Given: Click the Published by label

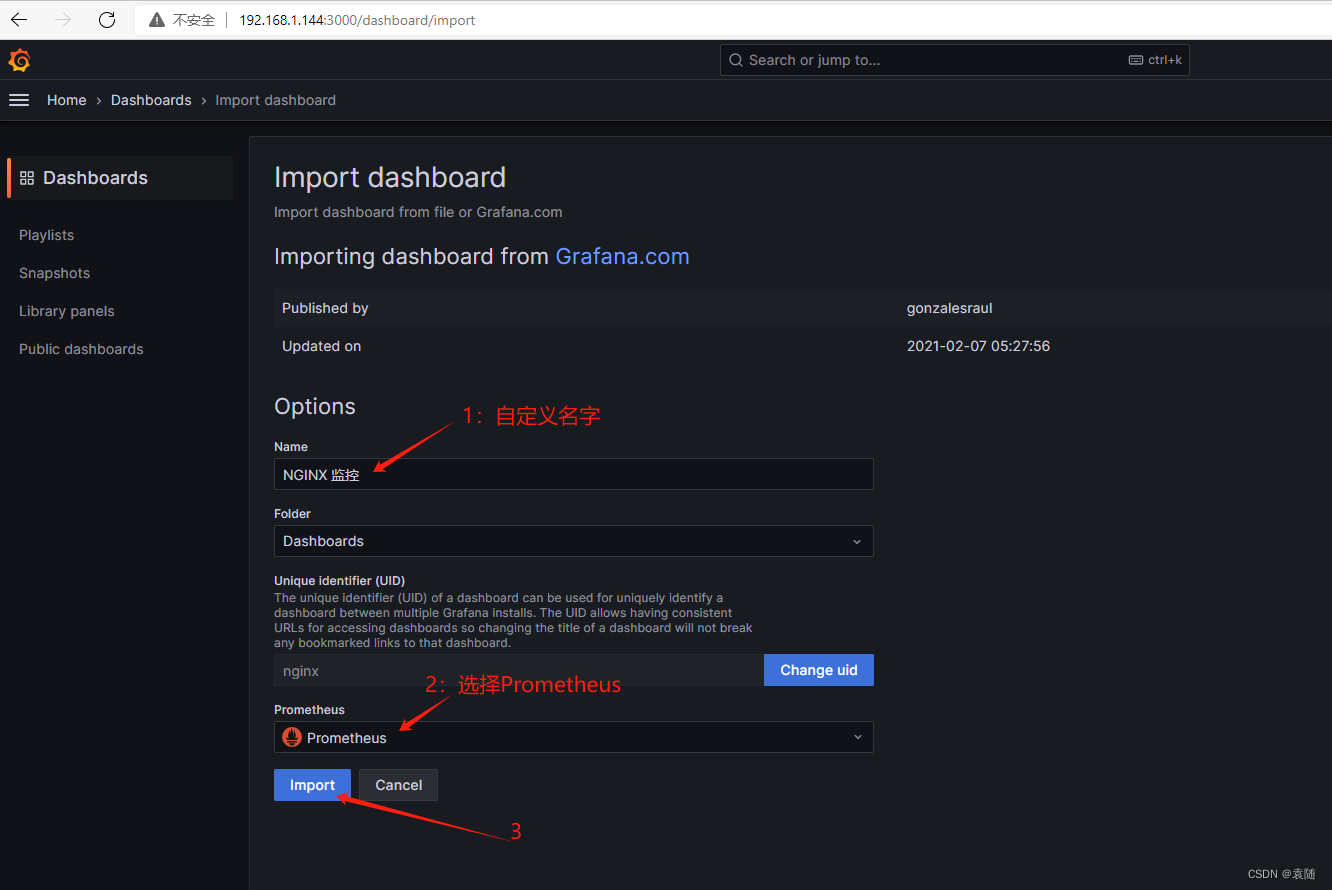Looking at the screenshot, I should pyautogui.click(x=325, y=308).
